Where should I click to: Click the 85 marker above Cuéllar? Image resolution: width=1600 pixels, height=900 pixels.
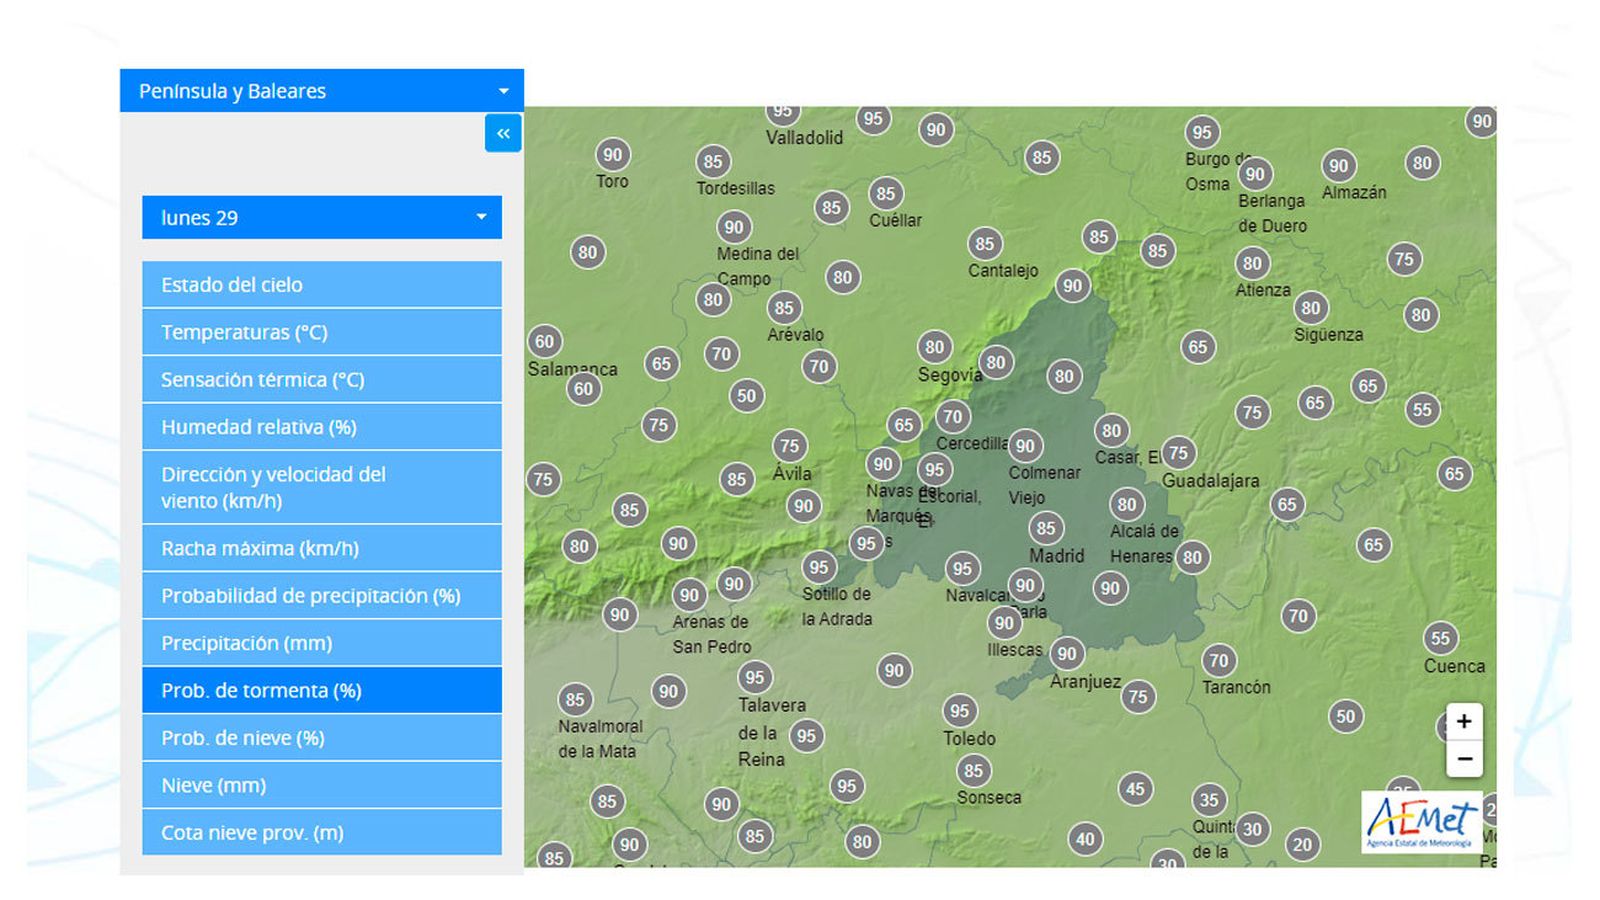tap(886, 194)
